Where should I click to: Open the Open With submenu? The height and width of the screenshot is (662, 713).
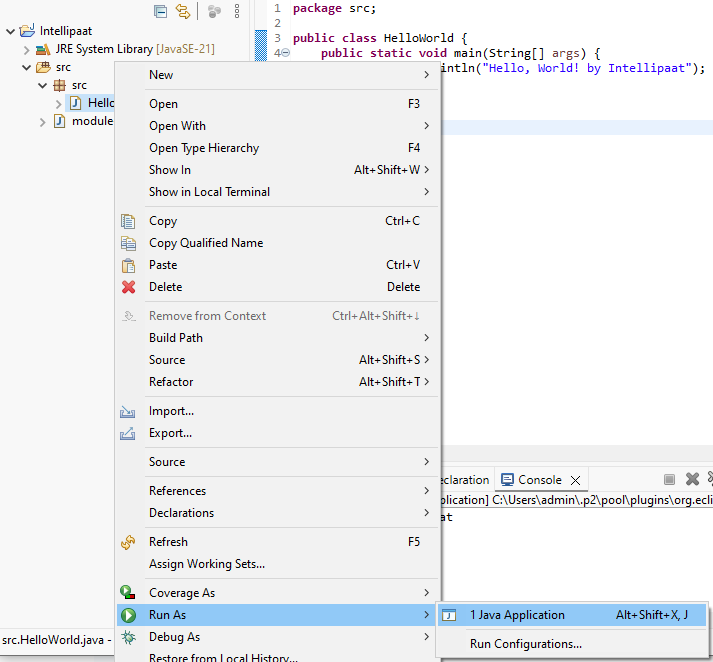click(278, 125)
